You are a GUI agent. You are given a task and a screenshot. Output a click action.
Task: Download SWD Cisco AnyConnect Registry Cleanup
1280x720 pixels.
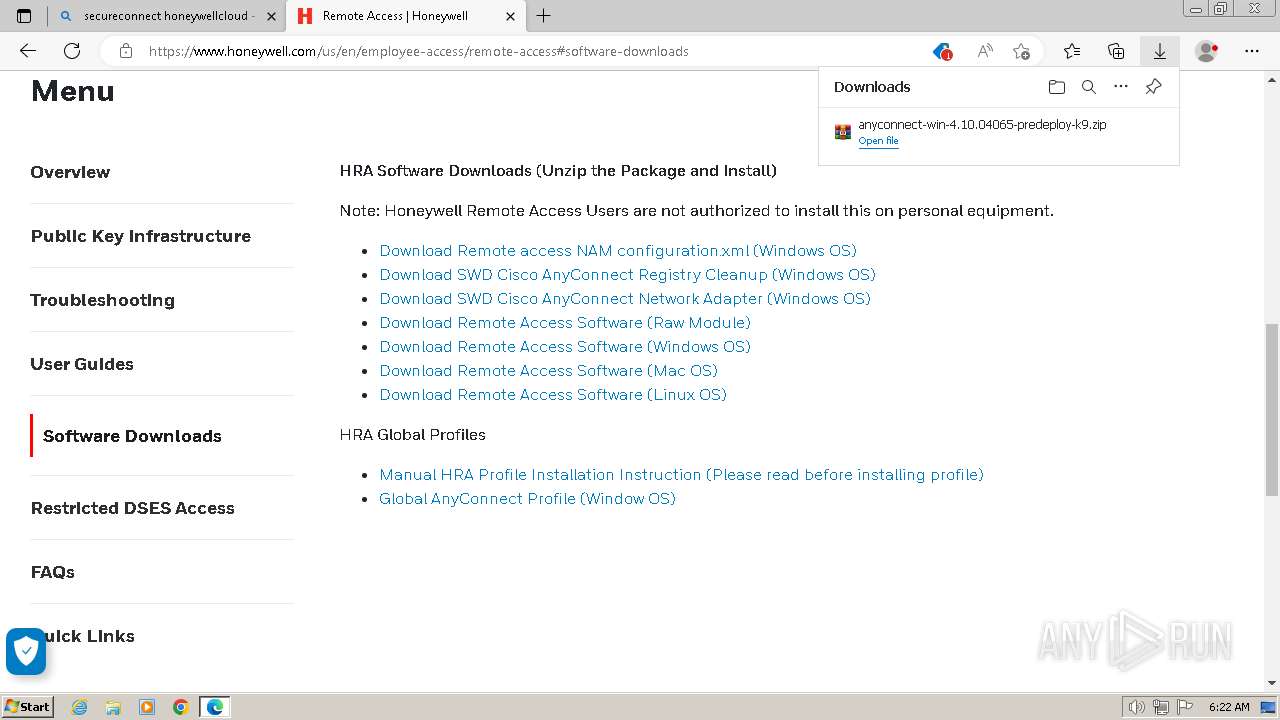(x=627, y=275)
